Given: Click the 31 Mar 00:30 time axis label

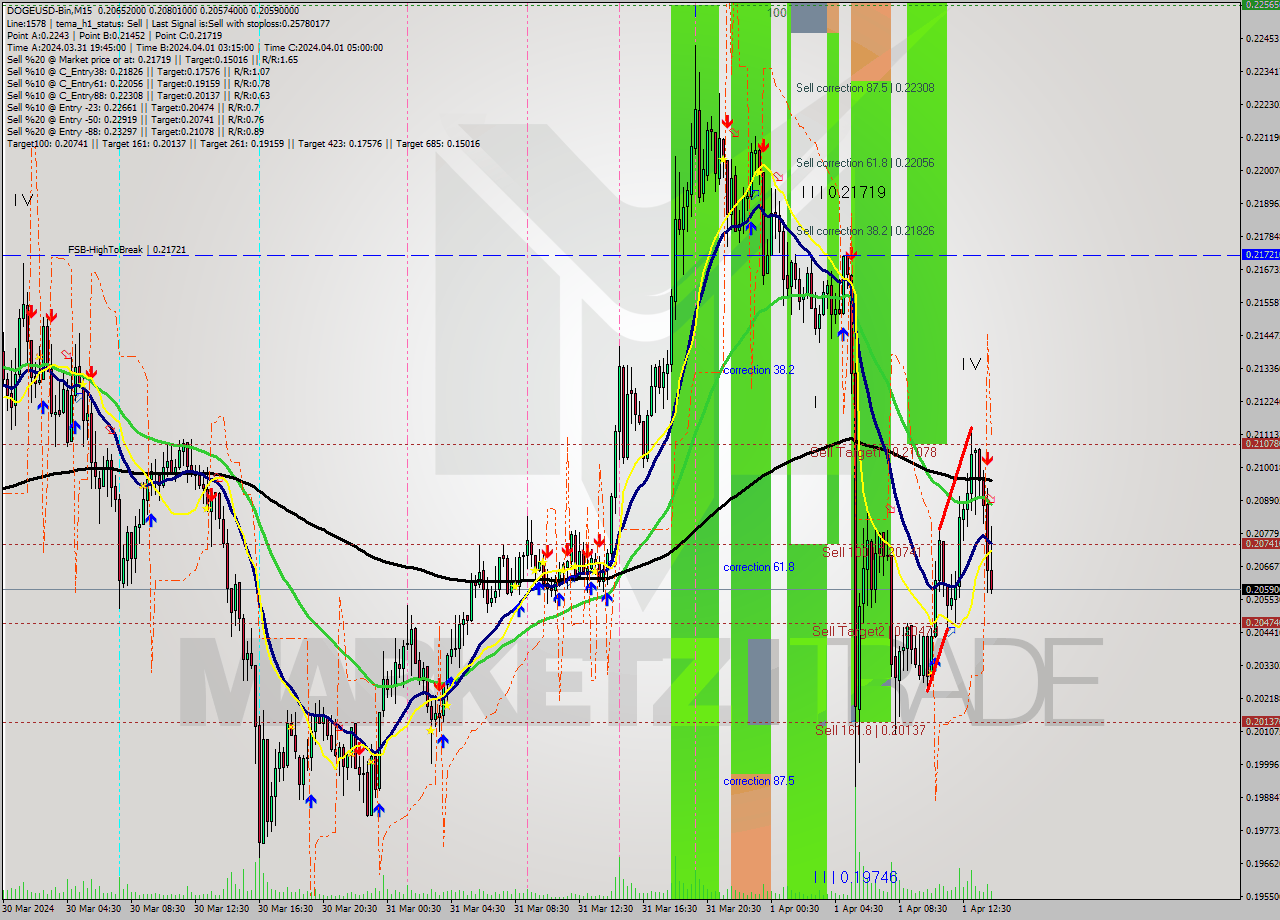Looking at the screenshot, I should (414, 909).
